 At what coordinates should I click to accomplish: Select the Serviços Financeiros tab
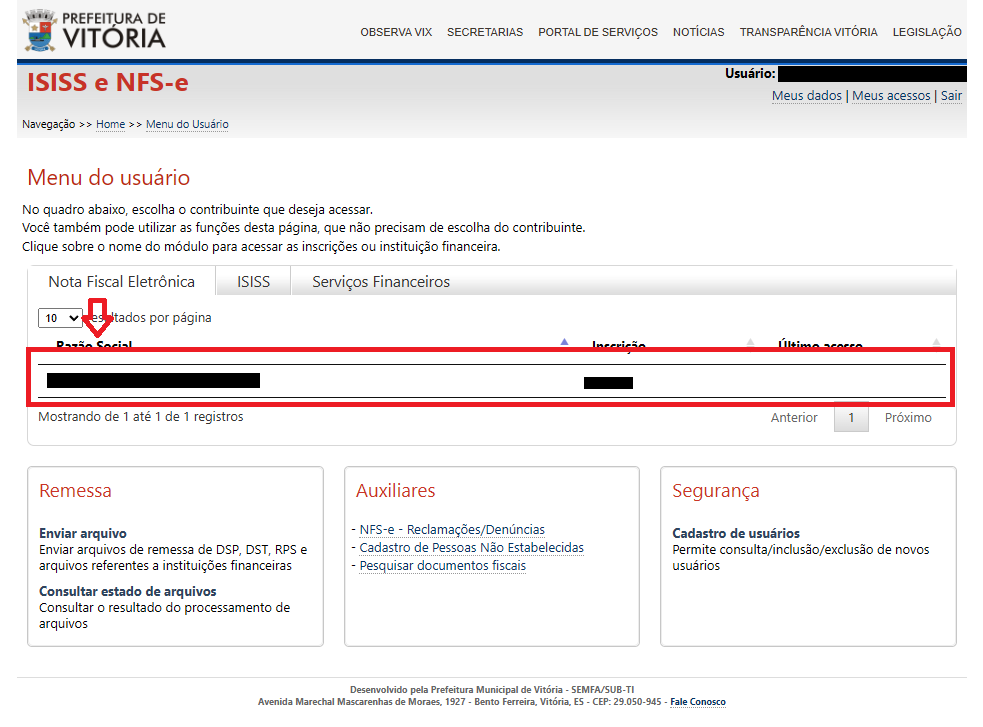[x=380, y=282]
